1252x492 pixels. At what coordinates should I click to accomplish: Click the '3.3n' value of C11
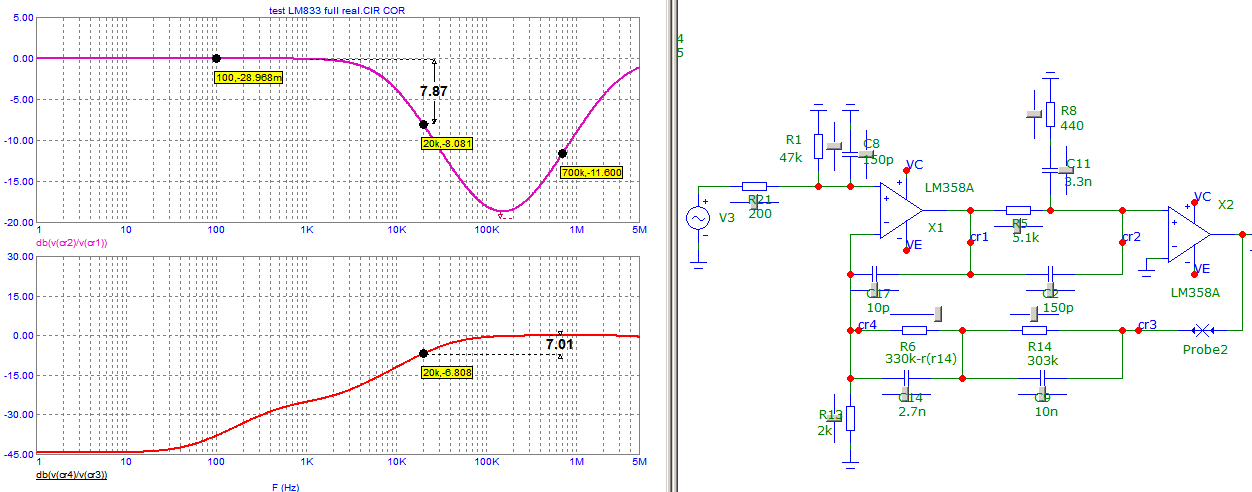click(1078, 182)
